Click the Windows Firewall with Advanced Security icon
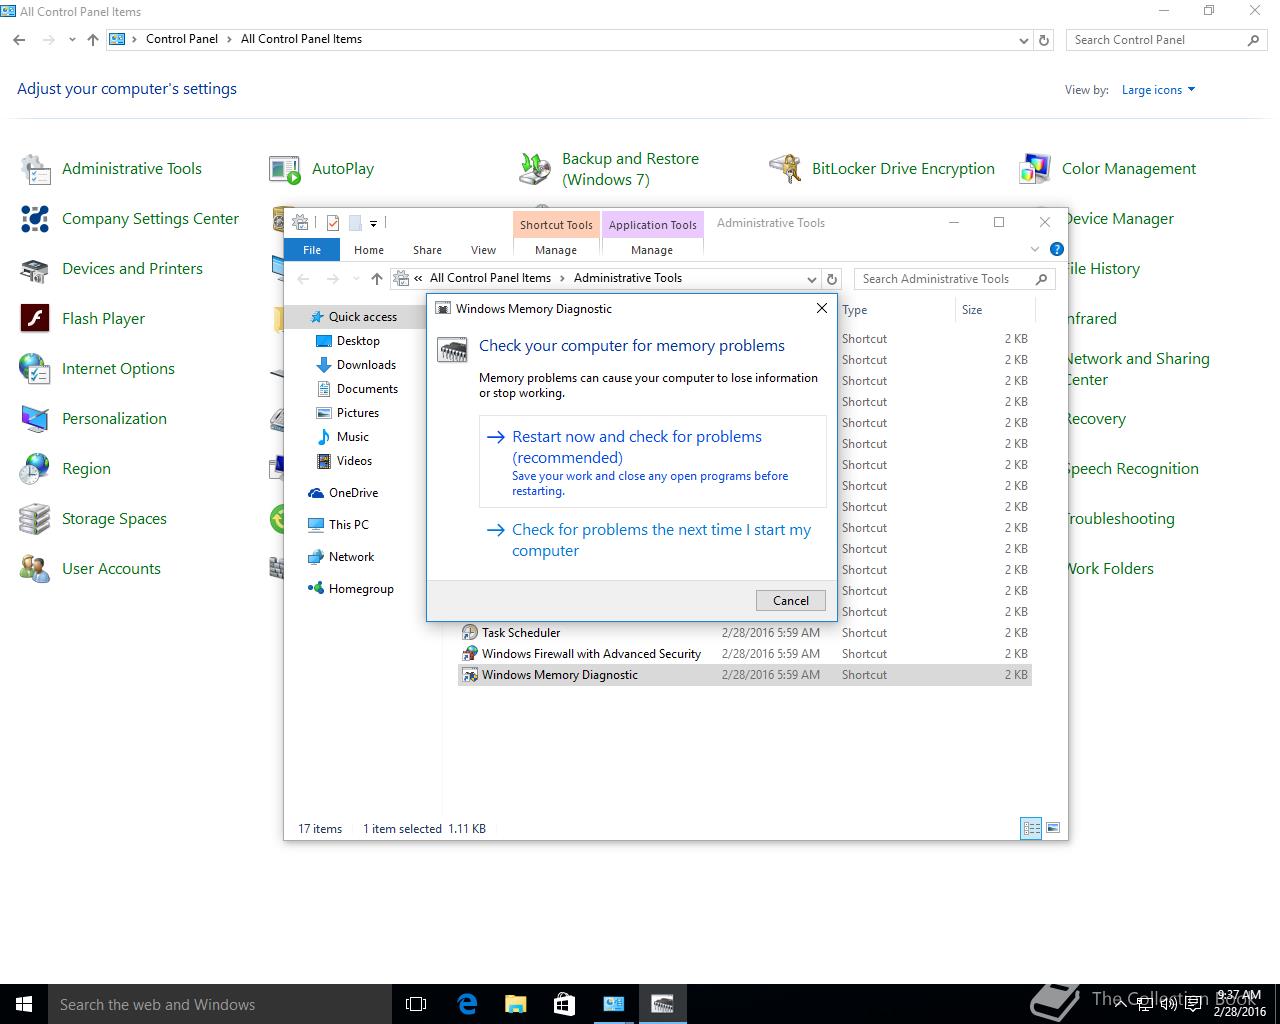 [x=469, y=654]
